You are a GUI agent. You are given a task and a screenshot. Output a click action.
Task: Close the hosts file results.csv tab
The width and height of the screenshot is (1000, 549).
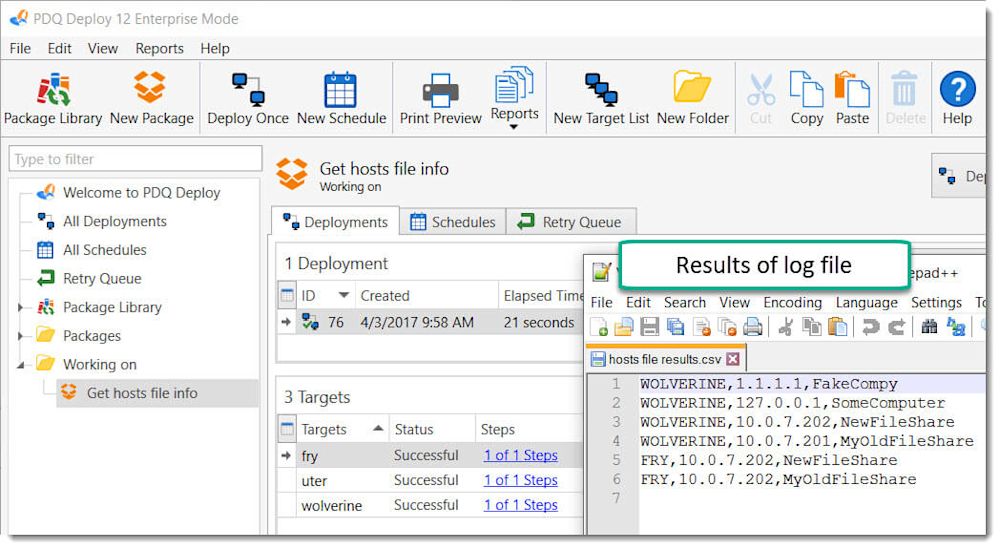click(733, 359)
